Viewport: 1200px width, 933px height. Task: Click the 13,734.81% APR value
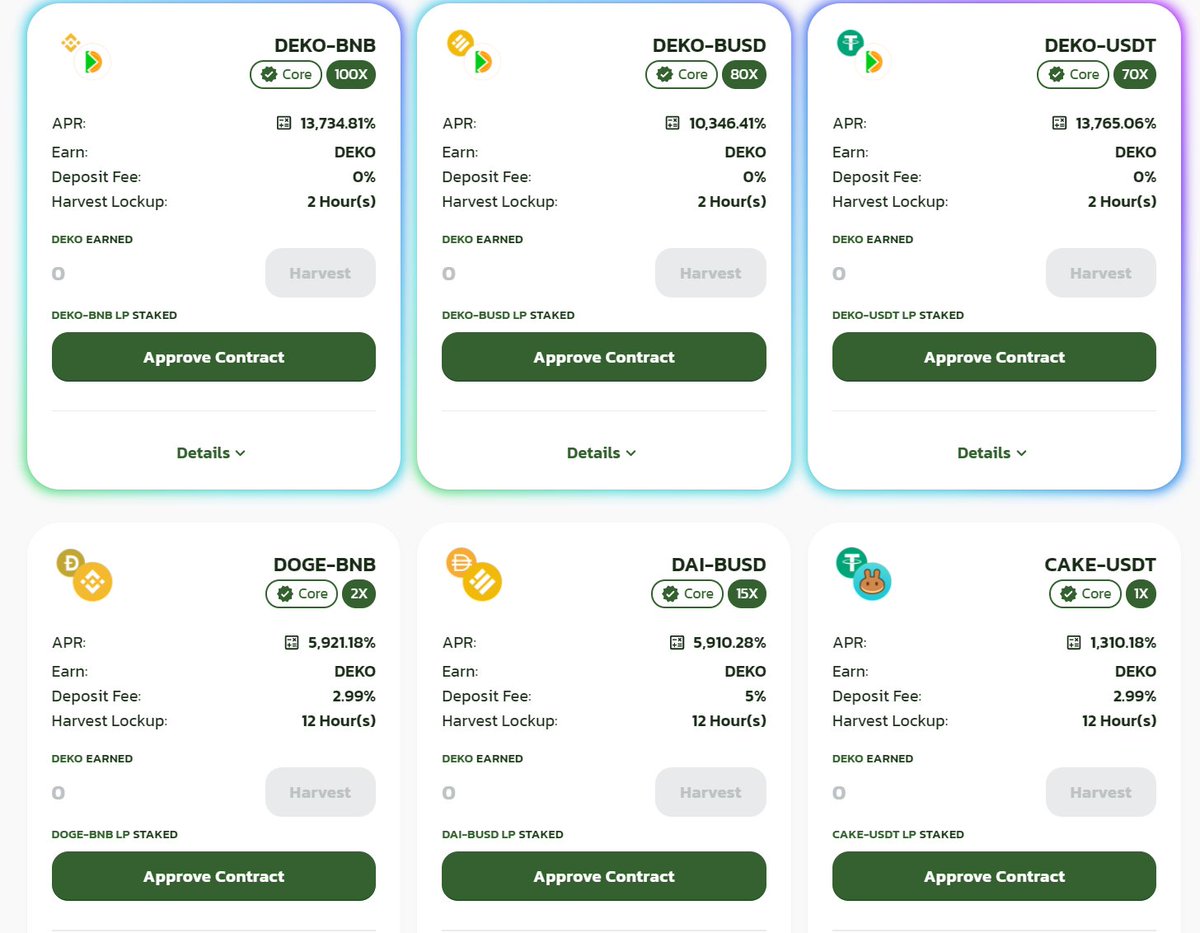(338, 123)
